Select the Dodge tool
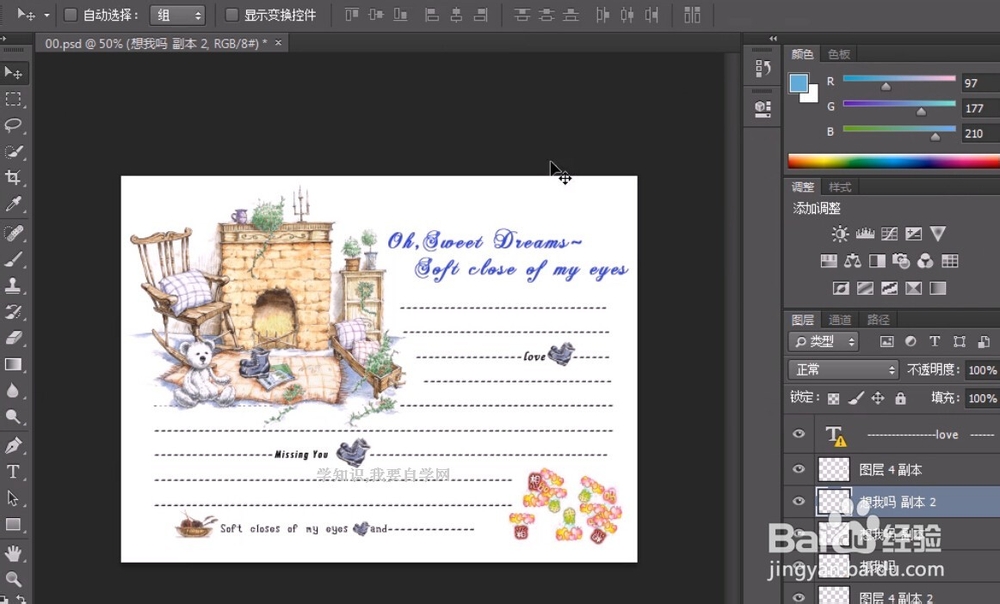Image resolution: width=1000 pixels, height=604 pixels. (x=13, y=416)
